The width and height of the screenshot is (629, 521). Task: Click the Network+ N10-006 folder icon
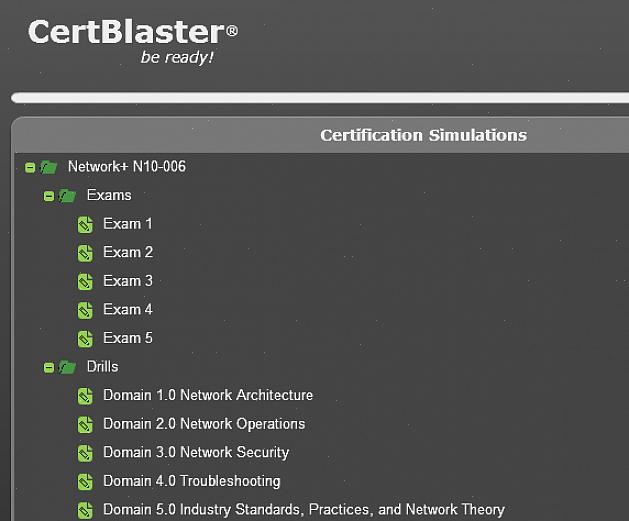point(49,167)
